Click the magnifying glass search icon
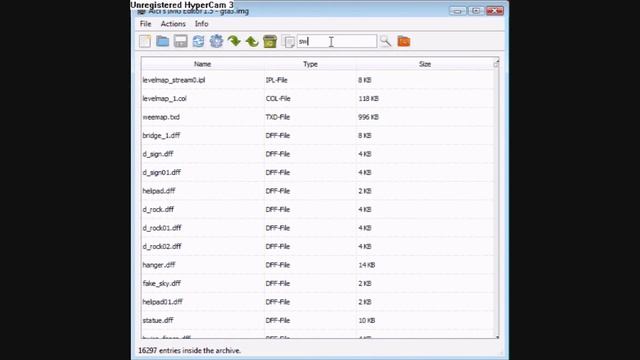This screenshot has height=360, width=640. (385, 41)
